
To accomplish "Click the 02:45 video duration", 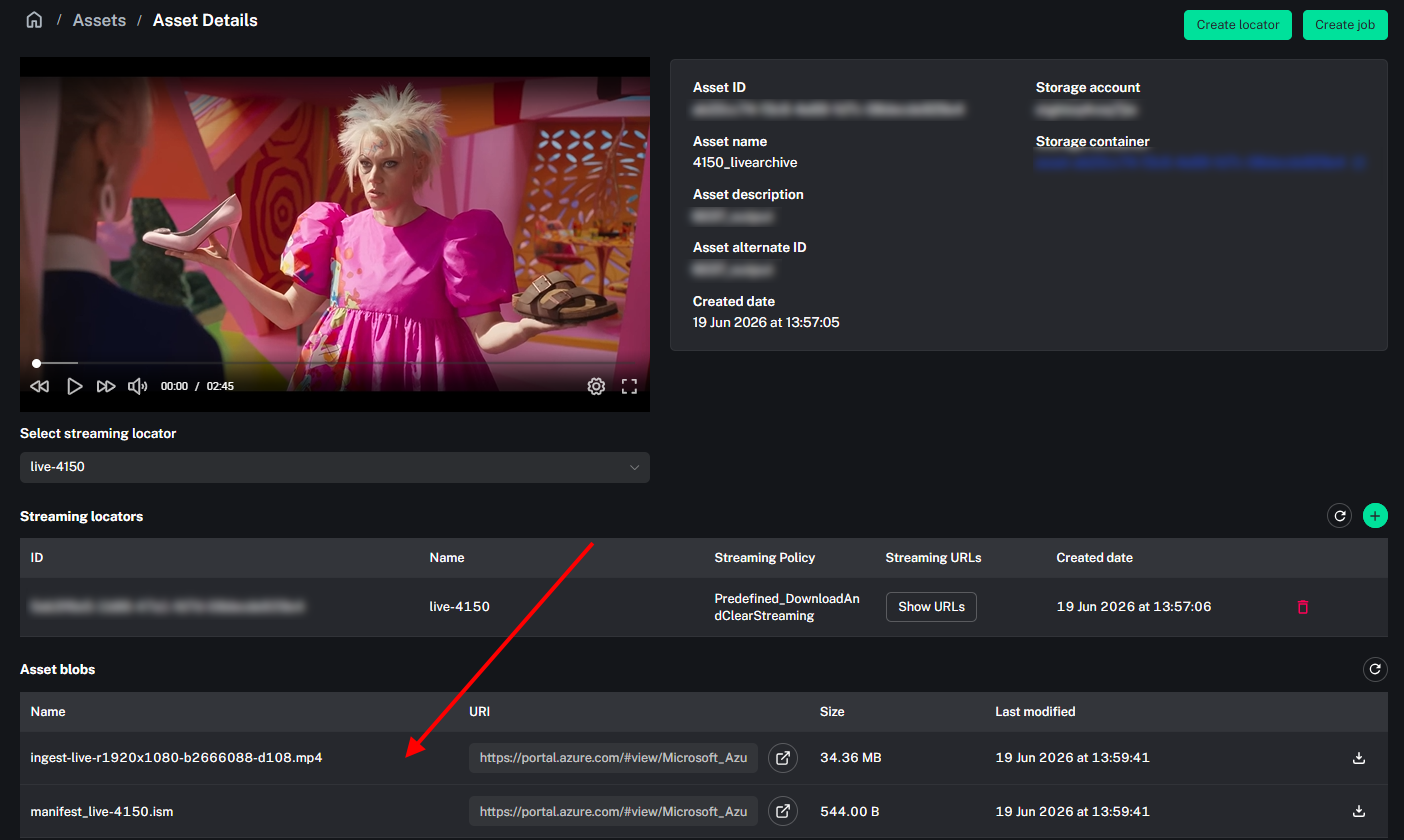I will pos(220,386).
